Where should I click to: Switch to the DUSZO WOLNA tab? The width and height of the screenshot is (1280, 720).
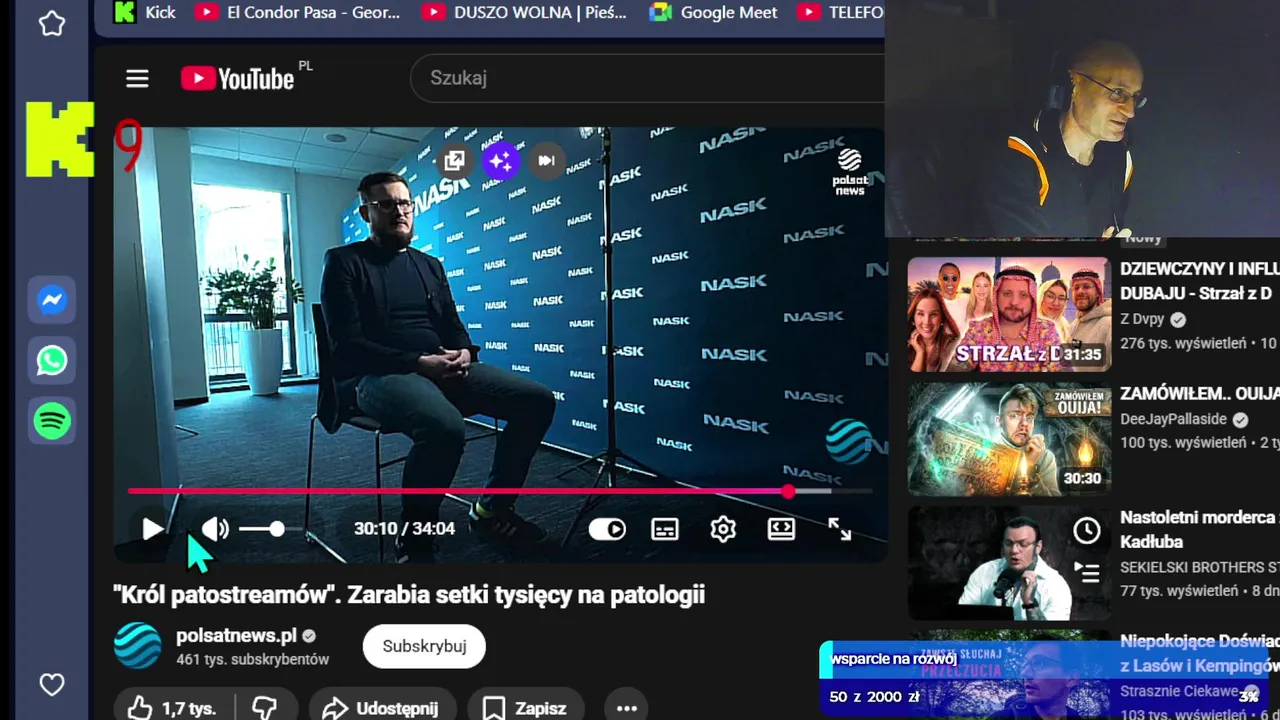tap(525, 12)
